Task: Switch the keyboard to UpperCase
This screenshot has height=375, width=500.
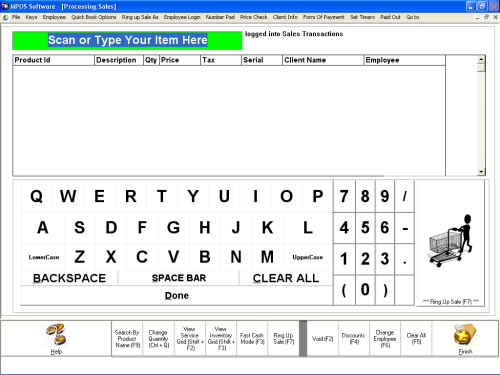Action: click(x=308, y=257)
